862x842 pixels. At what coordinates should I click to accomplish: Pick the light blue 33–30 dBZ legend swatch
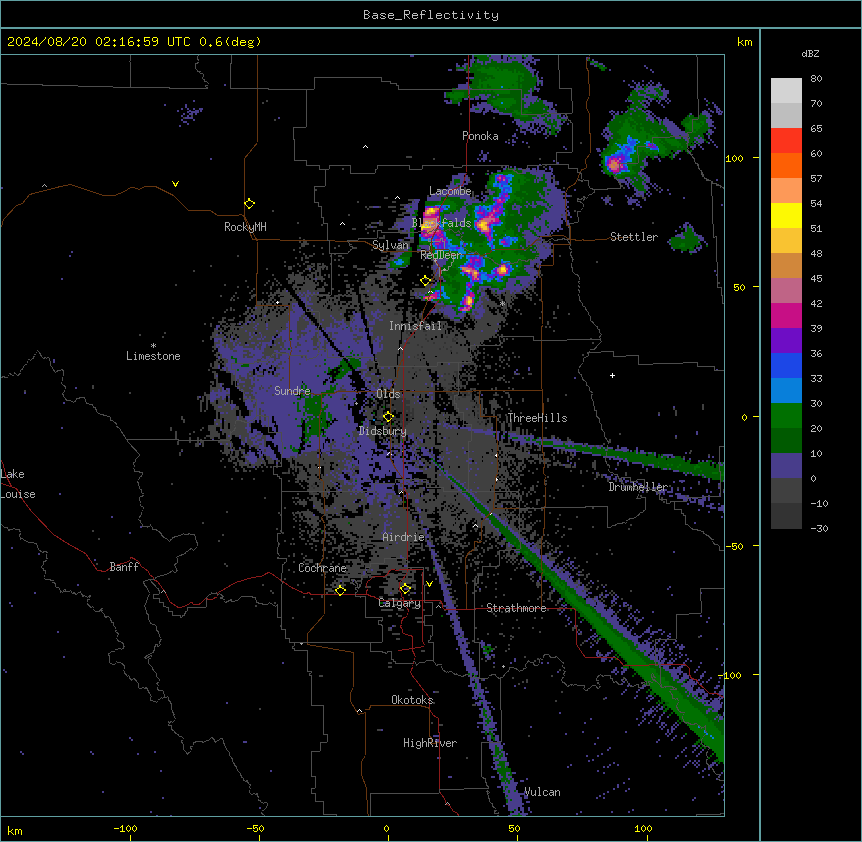[786, 391]
